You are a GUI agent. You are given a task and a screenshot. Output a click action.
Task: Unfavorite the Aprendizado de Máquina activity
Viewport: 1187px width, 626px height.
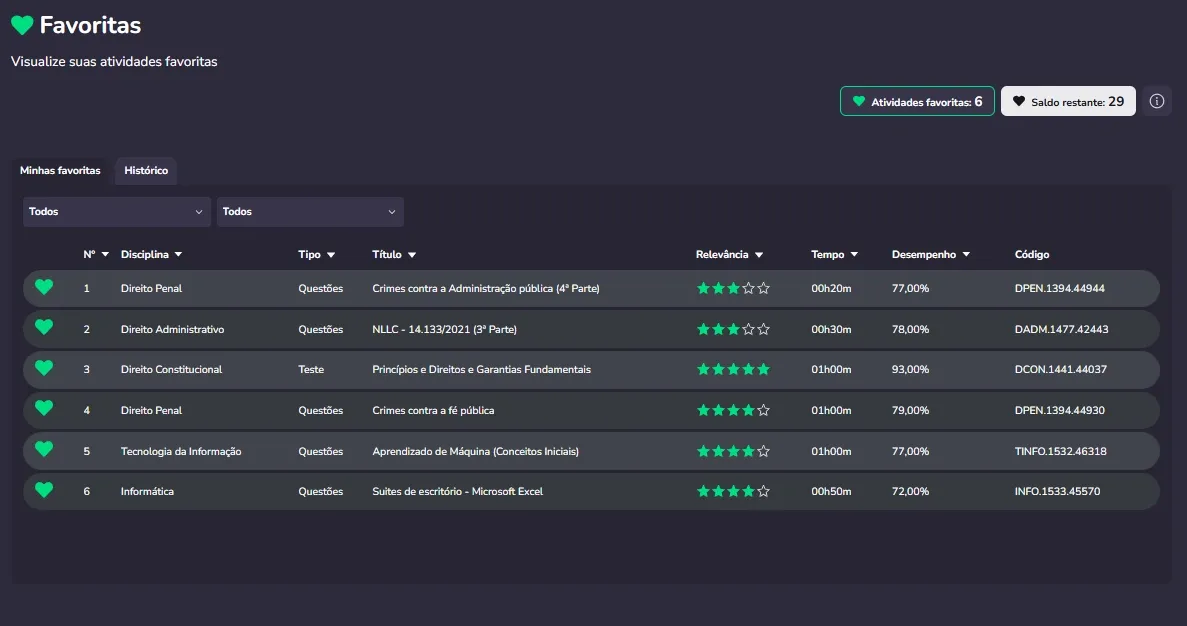point(44,450)
